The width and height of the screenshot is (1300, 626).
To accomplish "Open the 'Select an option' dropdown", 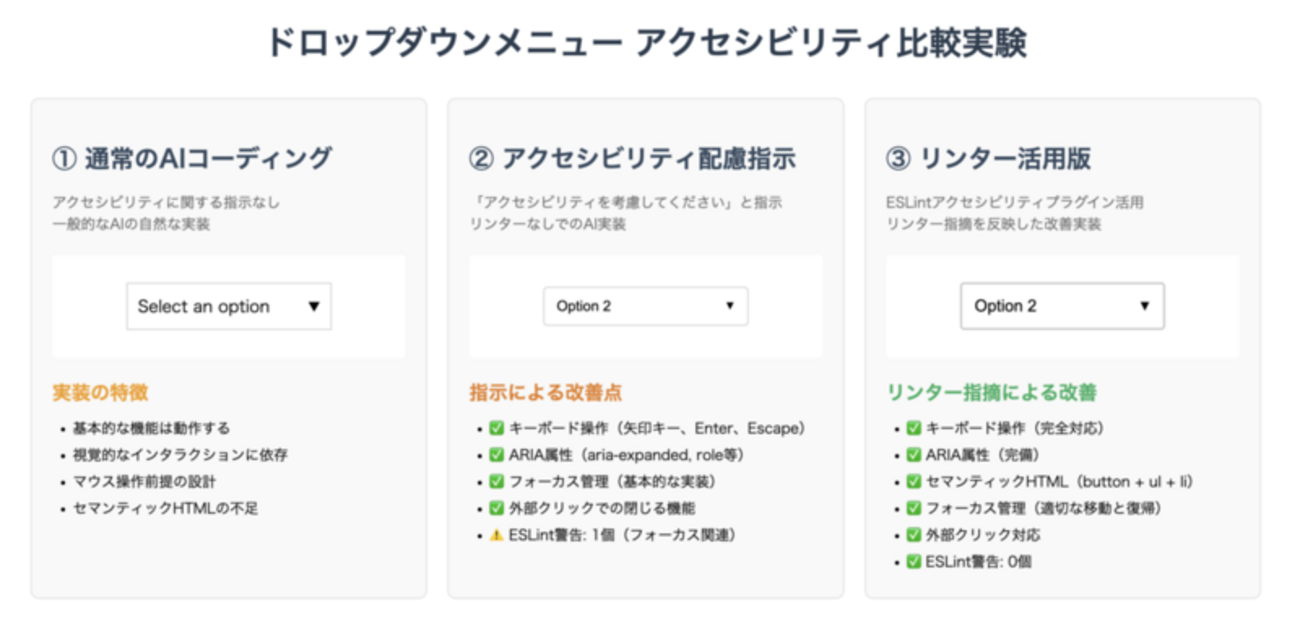I will tap(229, 306).
